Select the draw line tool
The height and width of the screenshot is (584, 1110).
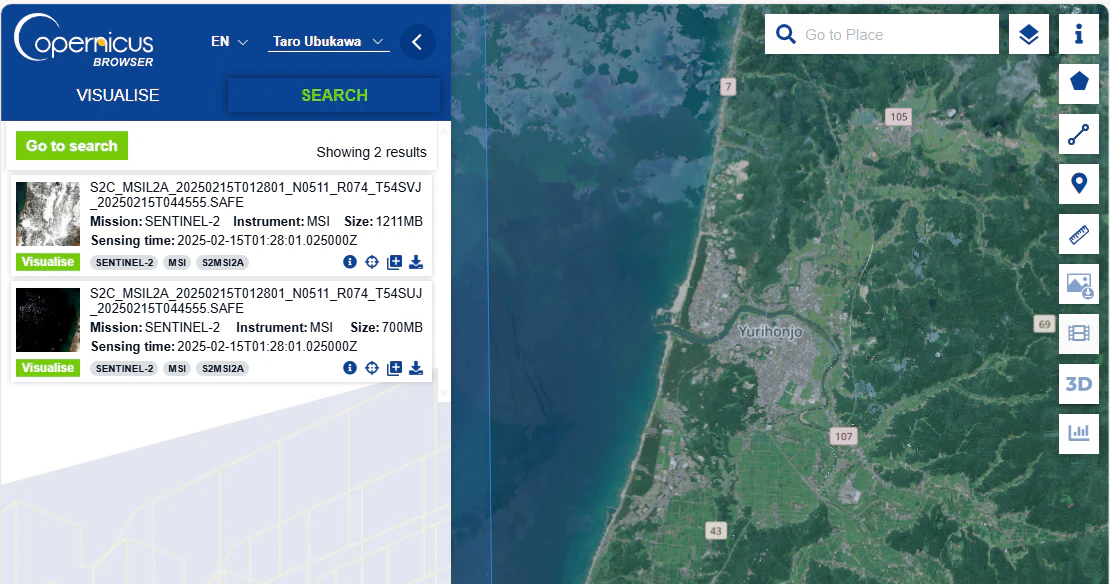click(1079, 134)
